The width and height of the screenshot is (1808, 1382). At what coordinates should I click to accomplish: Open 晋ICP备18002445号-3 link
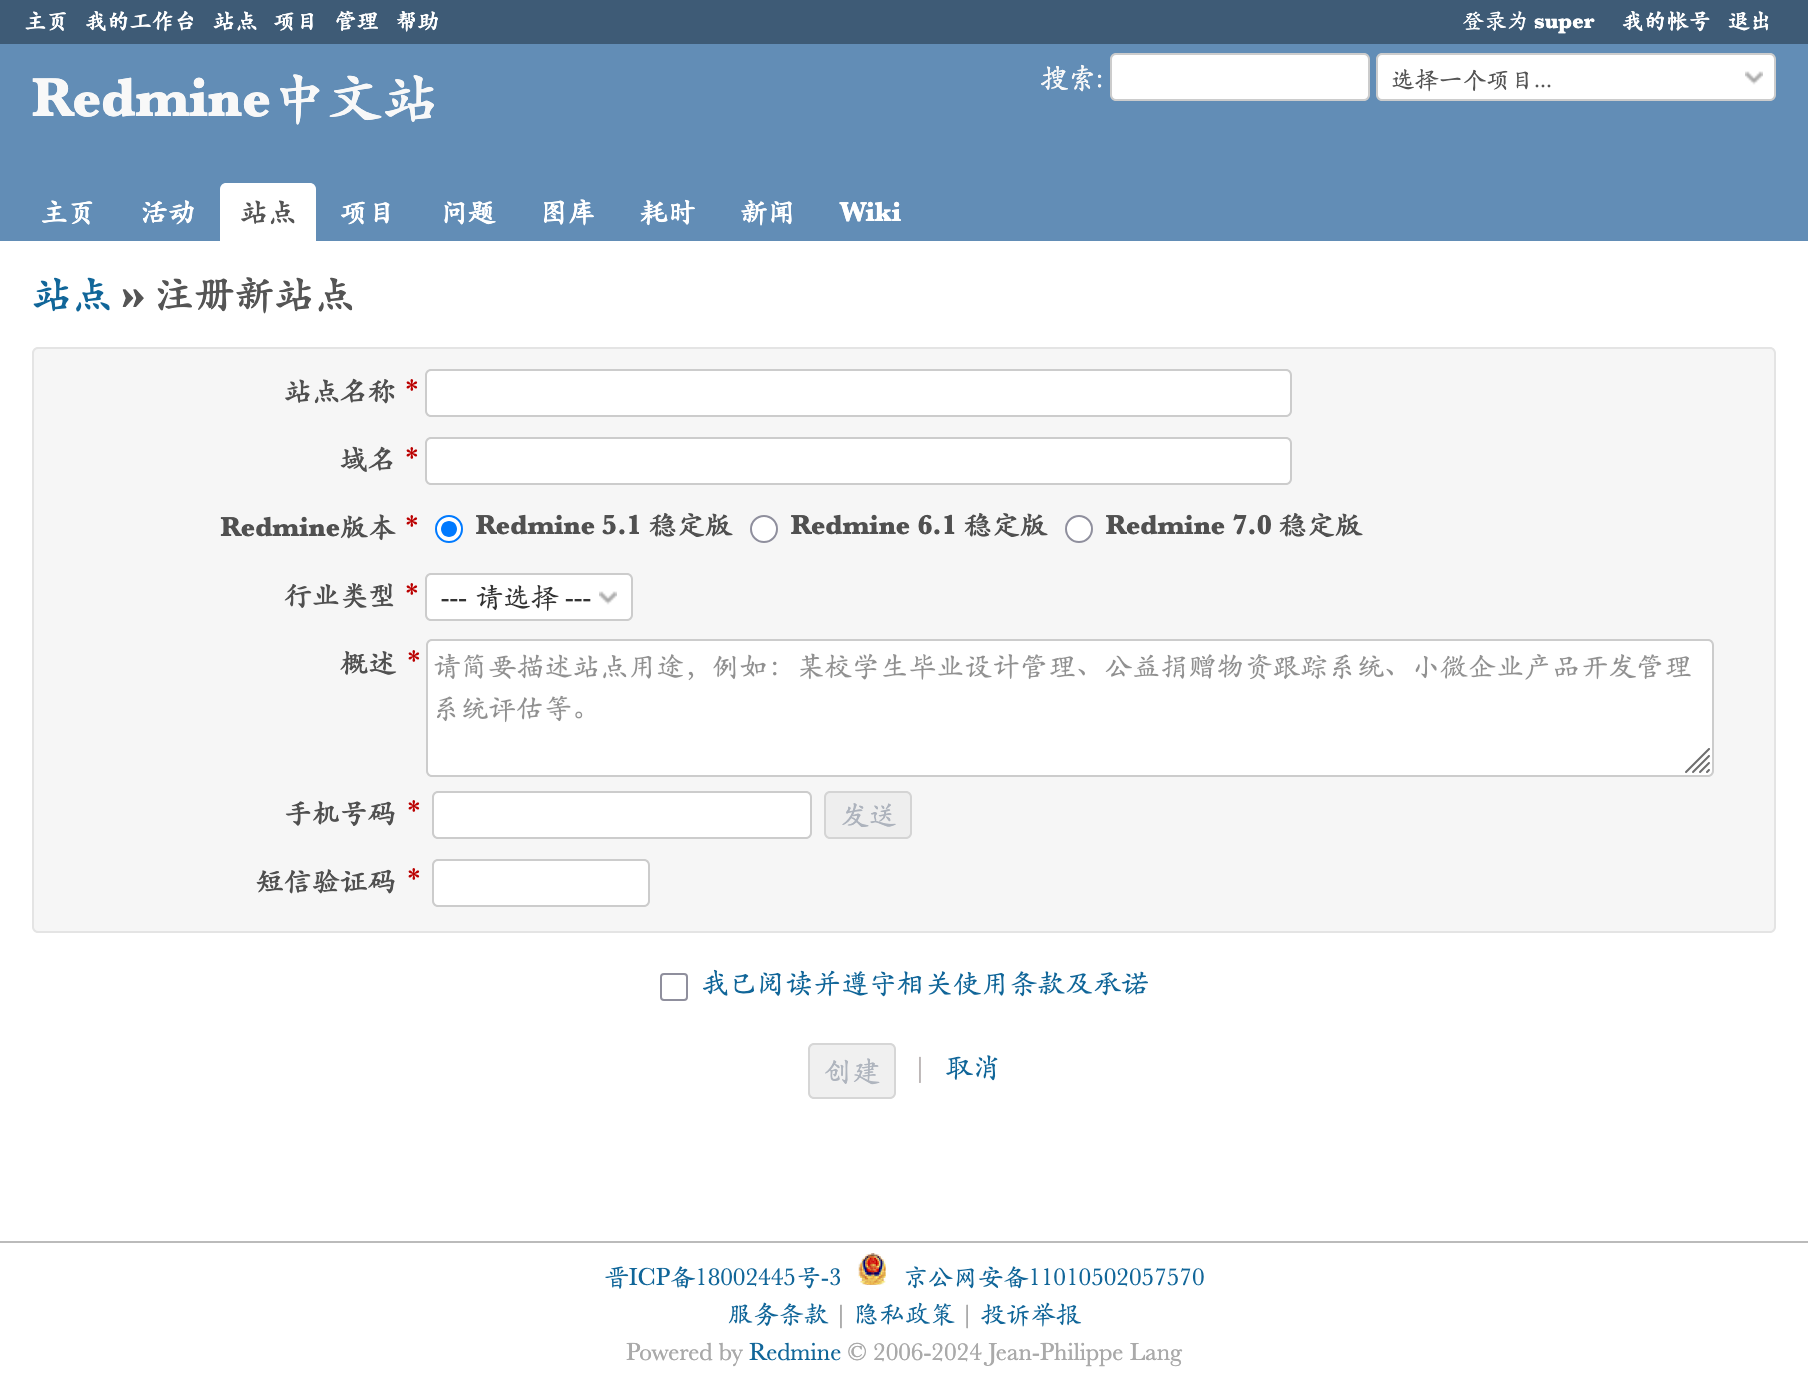coord(723,1277)
